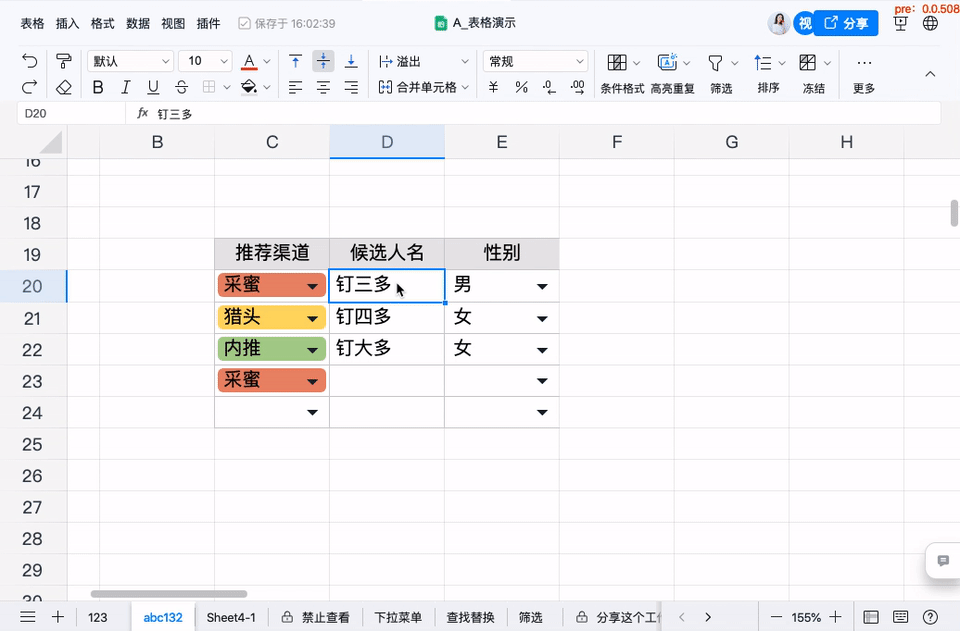Click the formula bar showing 钉三多
960x631 pixels.
click(x=533, y=113)
